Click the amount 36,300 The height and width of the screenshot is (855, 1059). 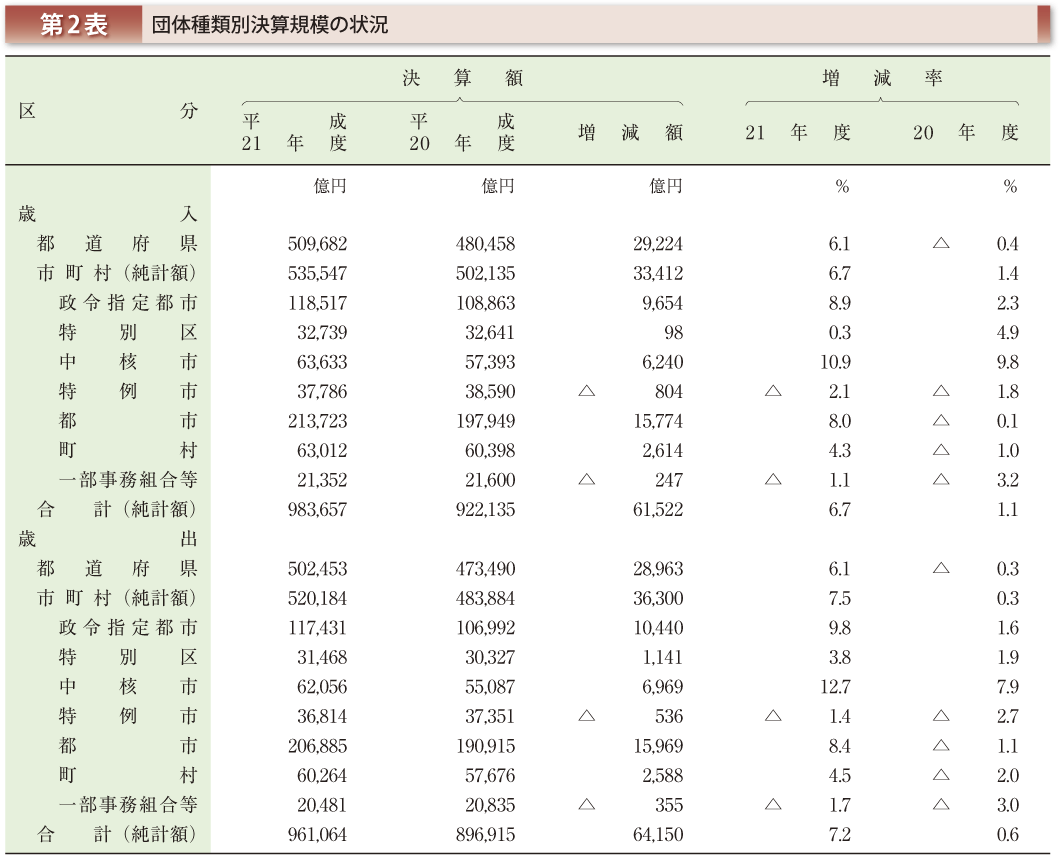click(x=658, y=598)
